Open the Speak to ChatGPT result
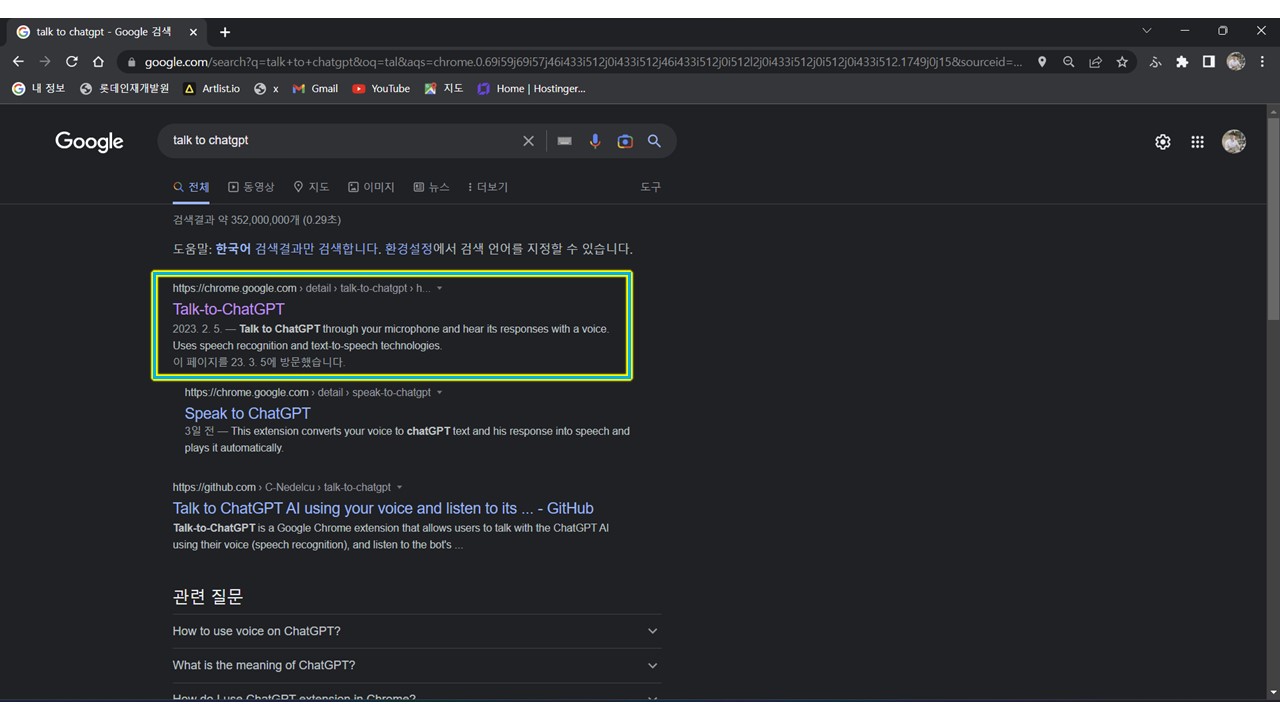 [x=247, y=413]
